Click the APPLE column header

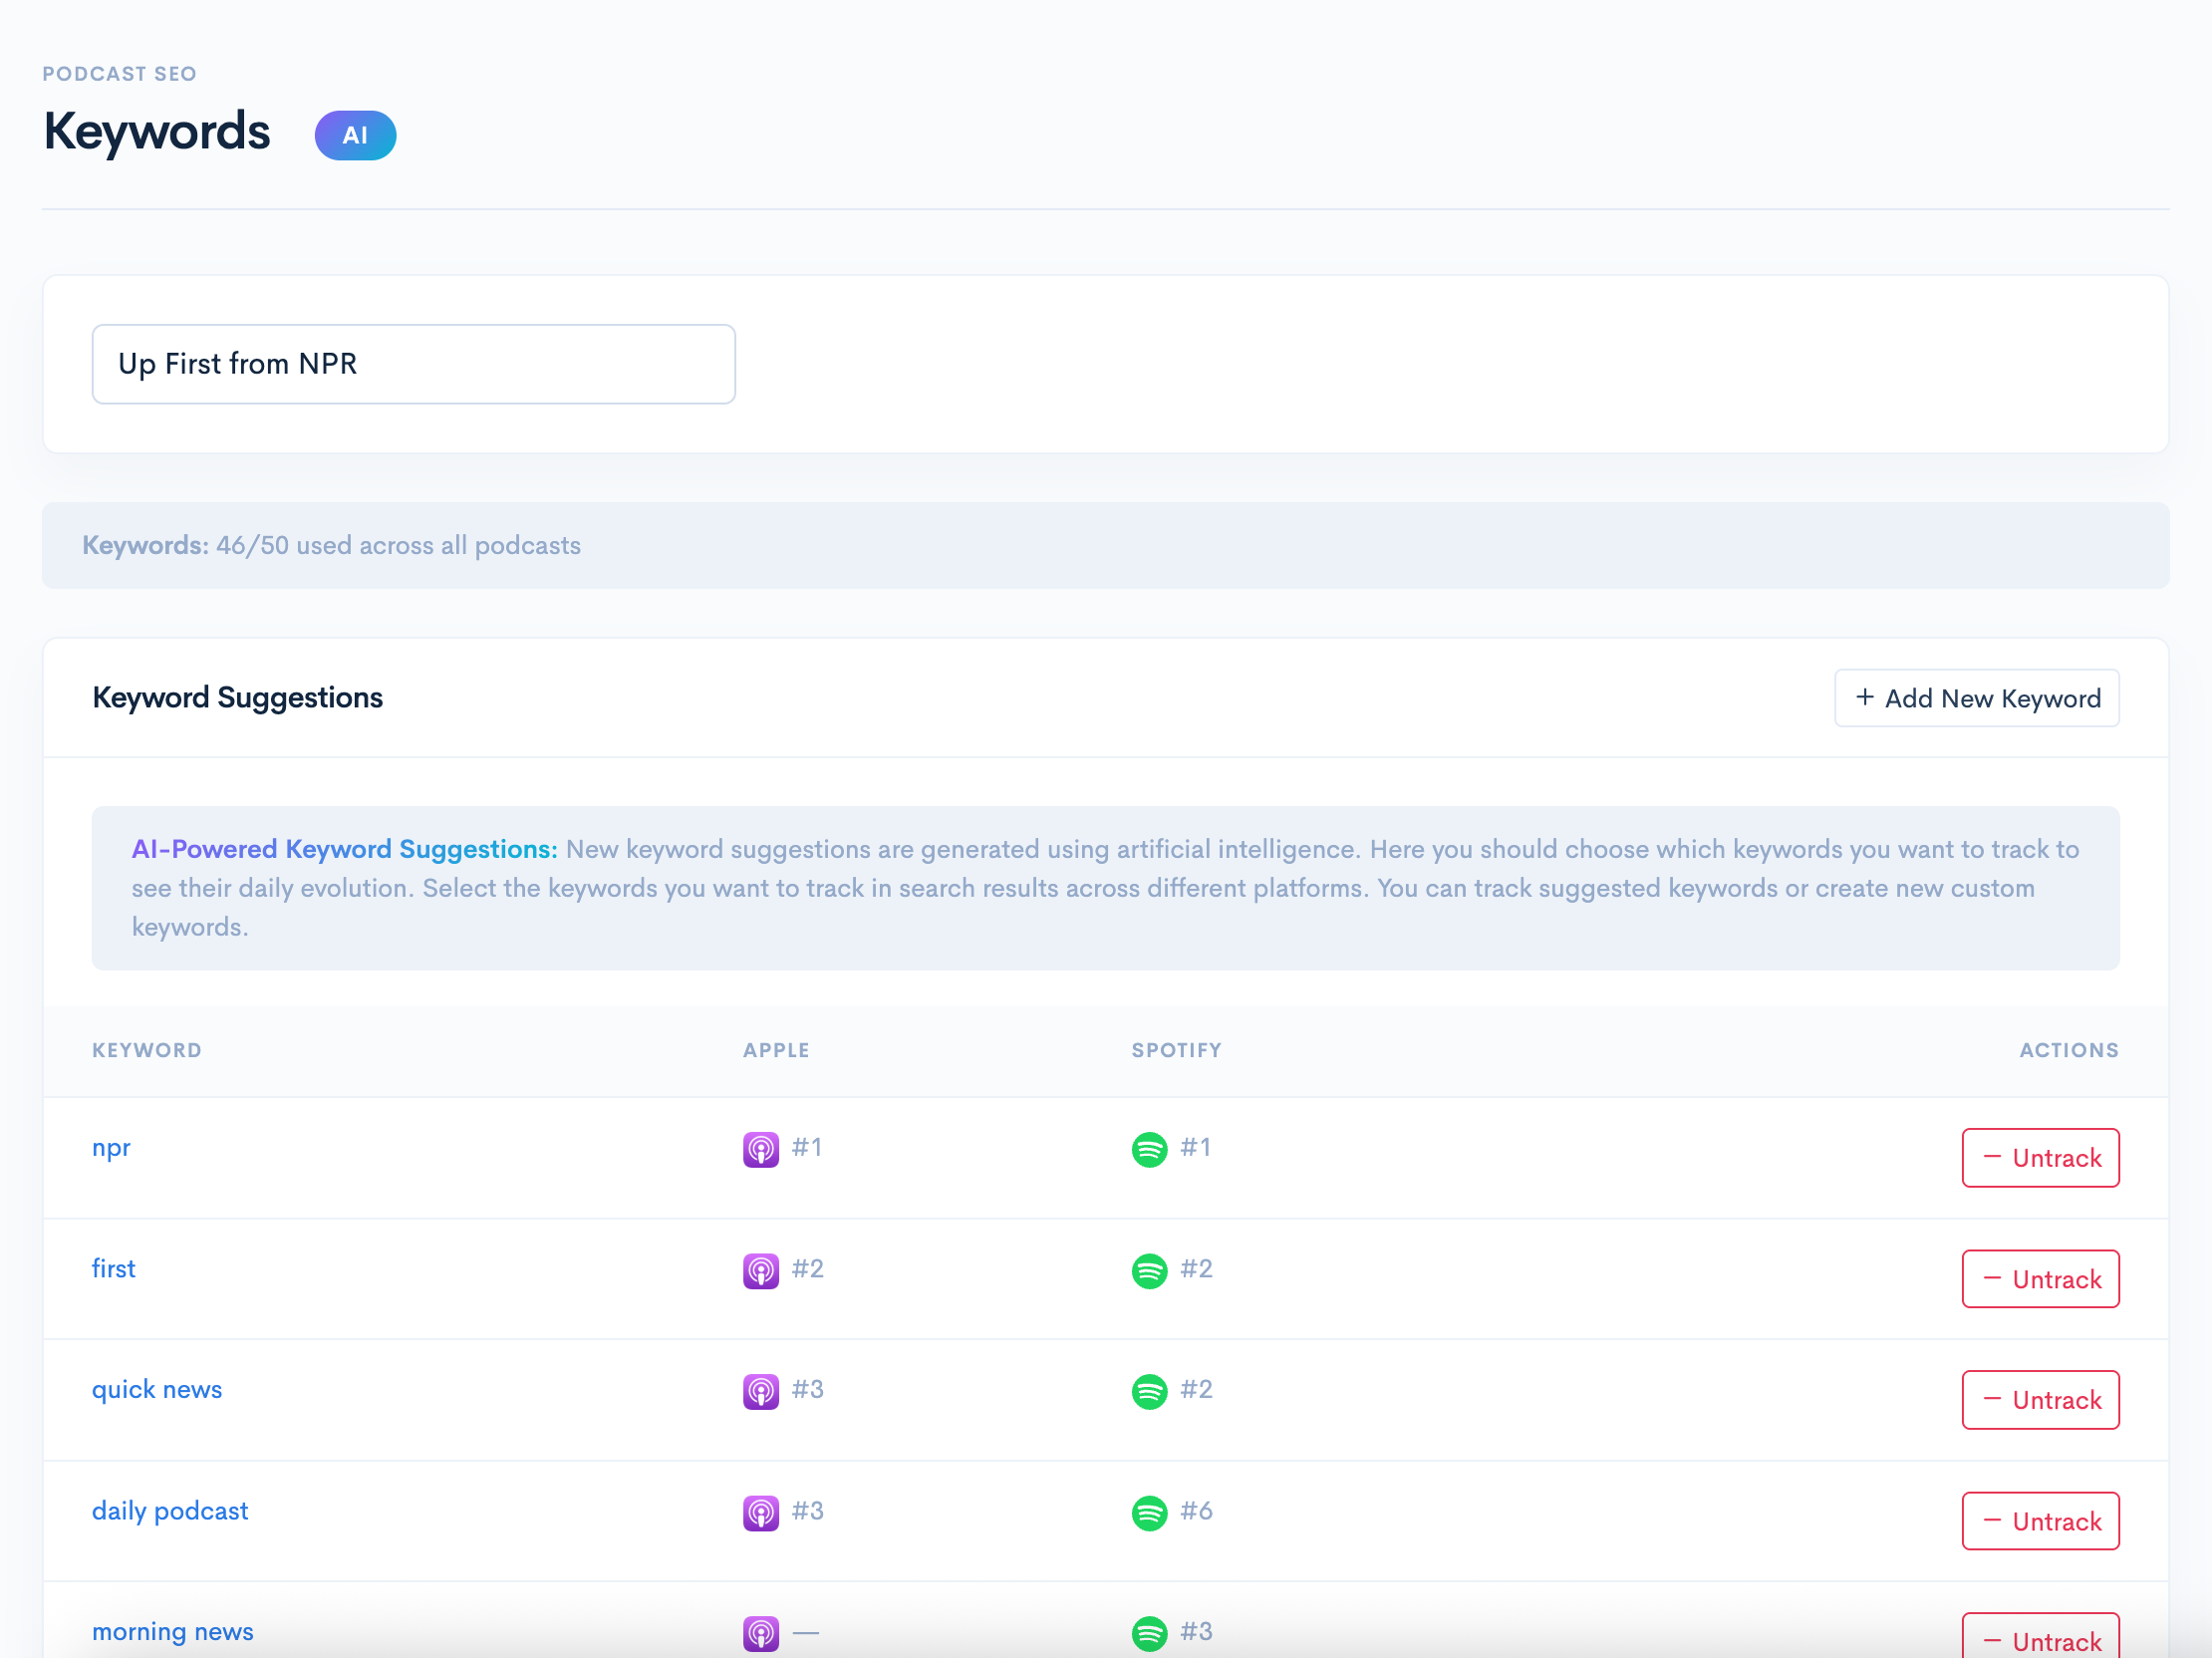tap(776, 1050)
